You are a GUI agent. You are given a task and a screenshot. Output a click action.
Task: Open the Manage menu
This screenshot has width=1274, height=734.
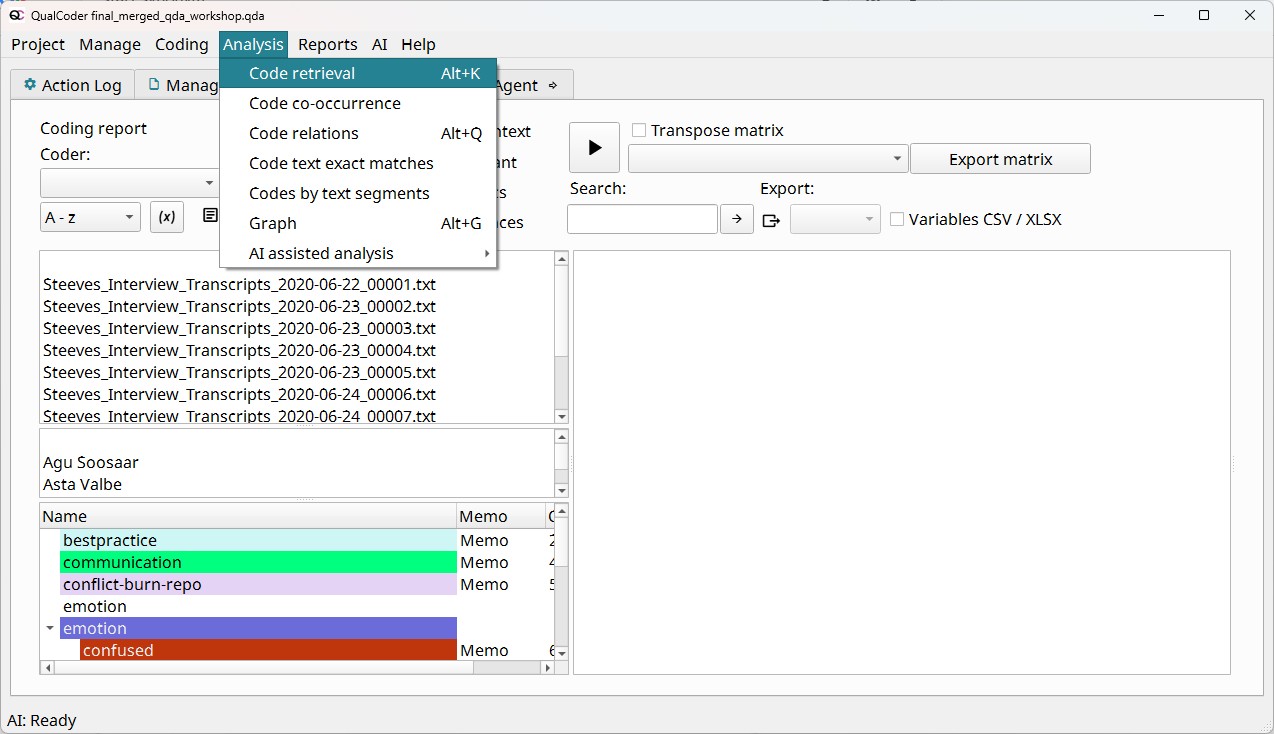[x=110, y=44]
